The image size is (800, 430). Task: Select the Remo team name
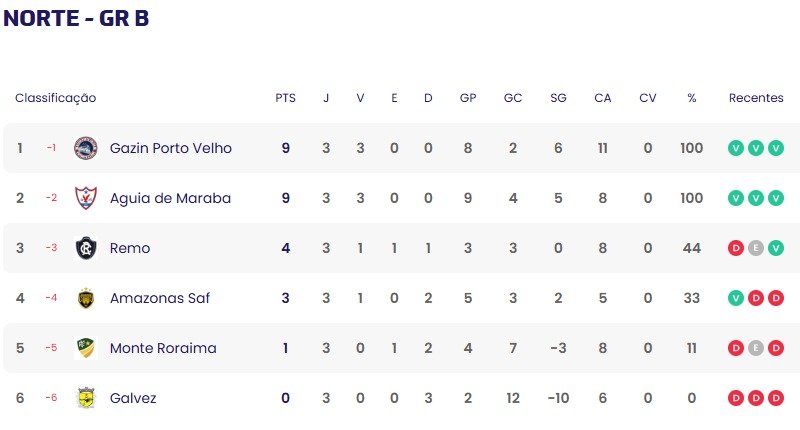coord(130,248)
